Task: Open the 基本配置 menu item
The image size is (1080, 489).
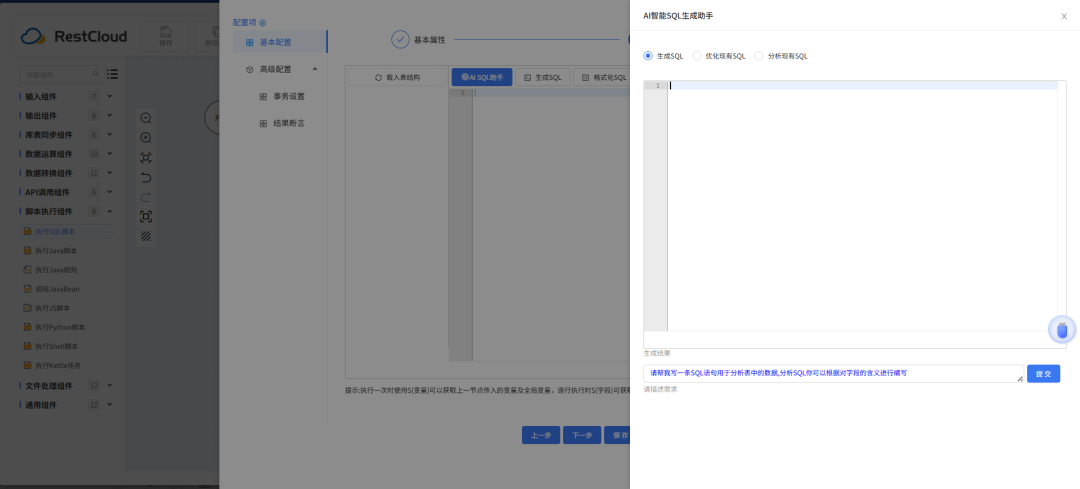Action: (280, 42)
